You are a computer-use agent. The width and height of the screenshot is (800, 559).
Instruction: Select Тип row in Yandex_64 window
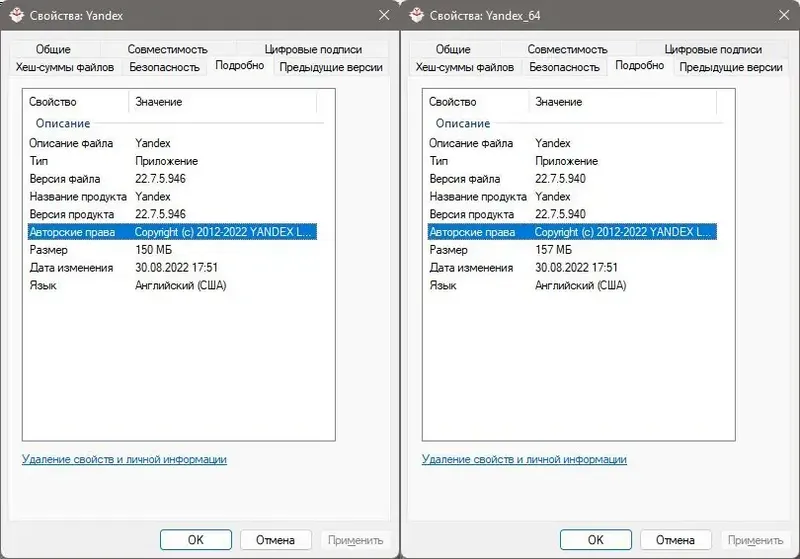pos(572,161)
